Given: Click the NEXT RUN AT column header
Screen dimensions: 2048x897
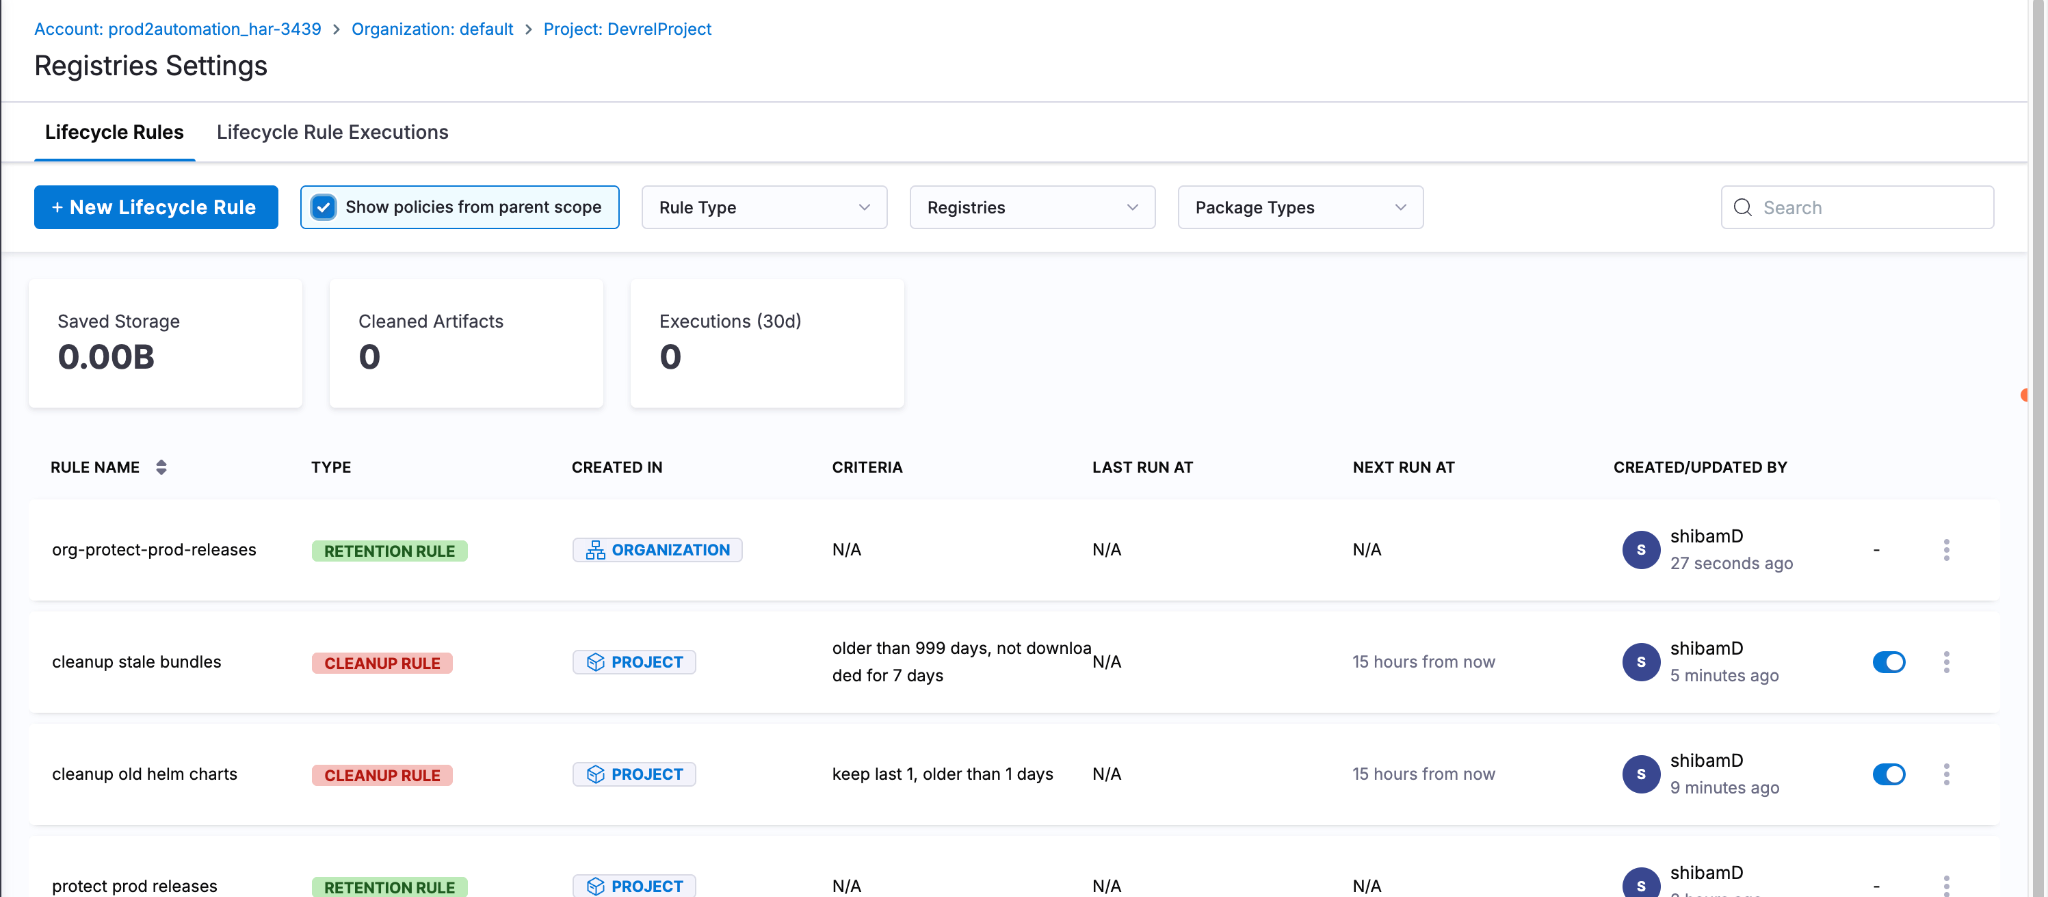Looking at the screenshot, I should 1403,467.
